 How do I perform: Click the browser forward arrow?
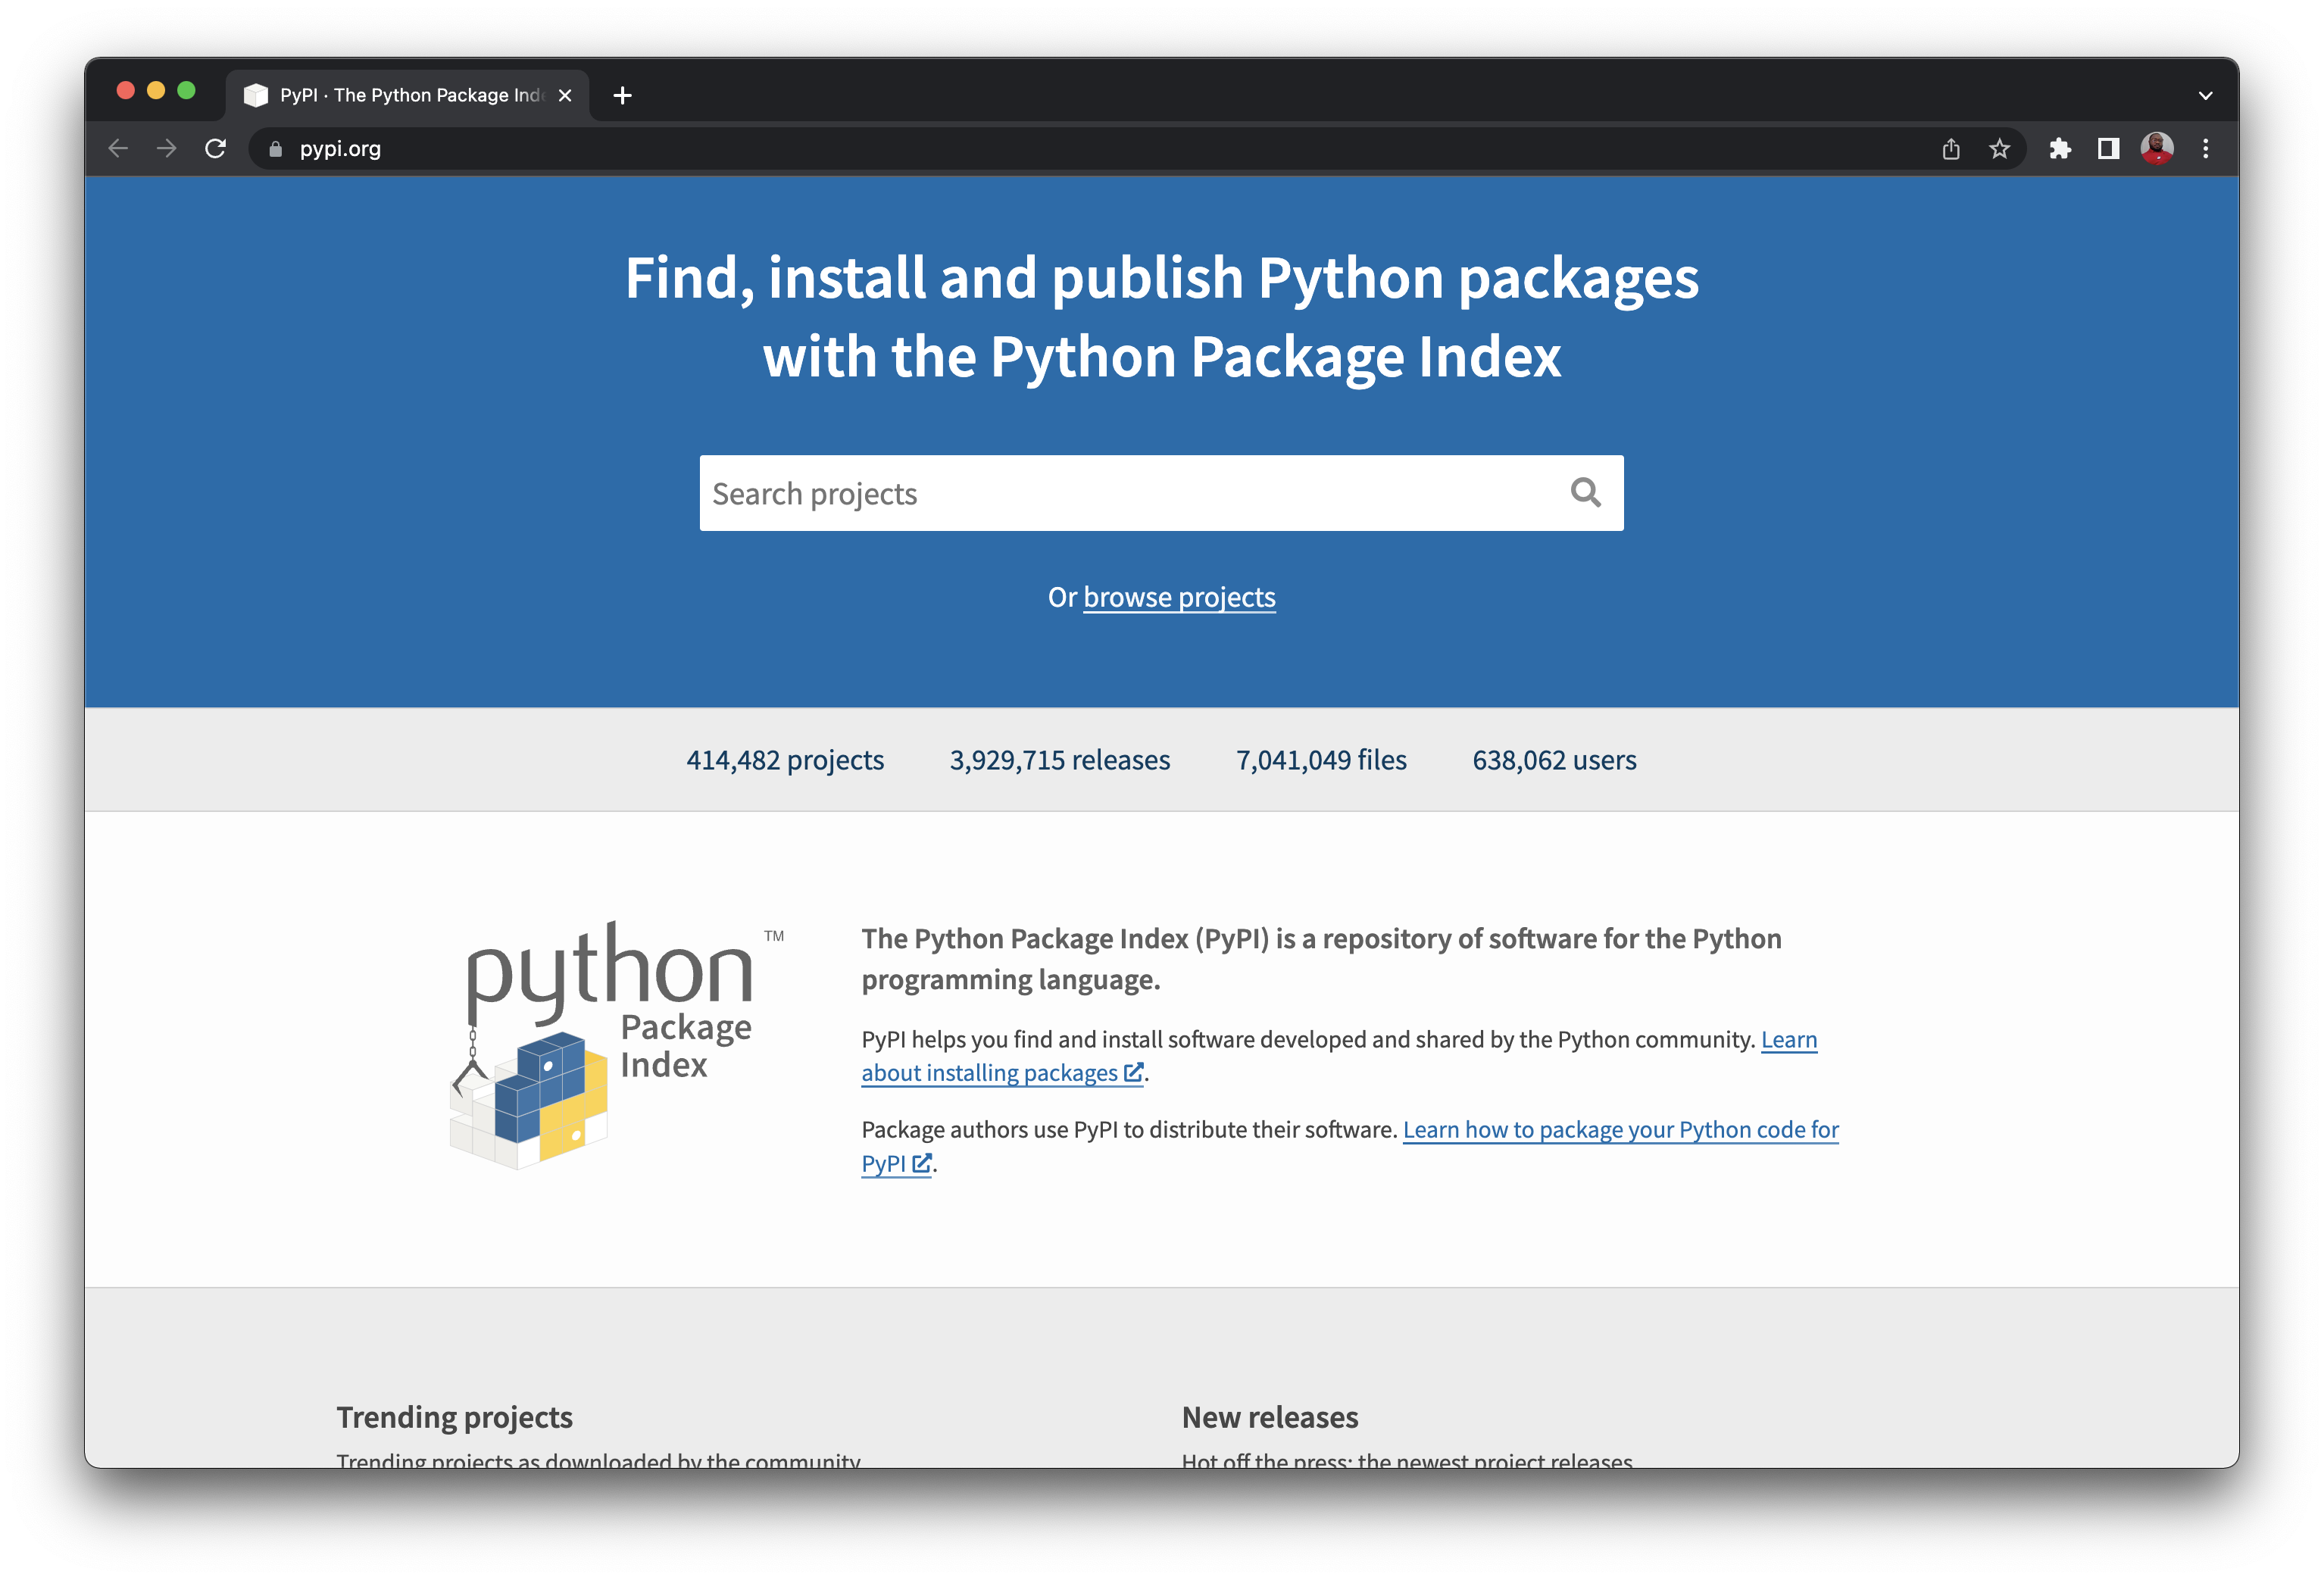point(167,149)
